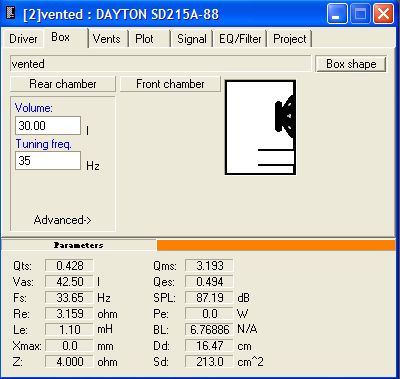
Task: Select the BL value 6.76886
Action: [209, 330]
